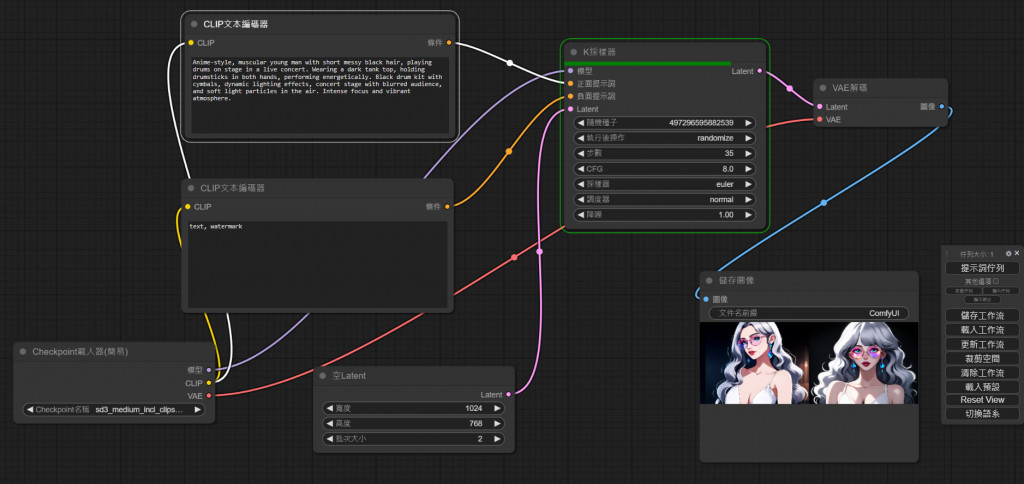Click the 載入預設 button
This screenshot has width=1024, height=484.
982,386
